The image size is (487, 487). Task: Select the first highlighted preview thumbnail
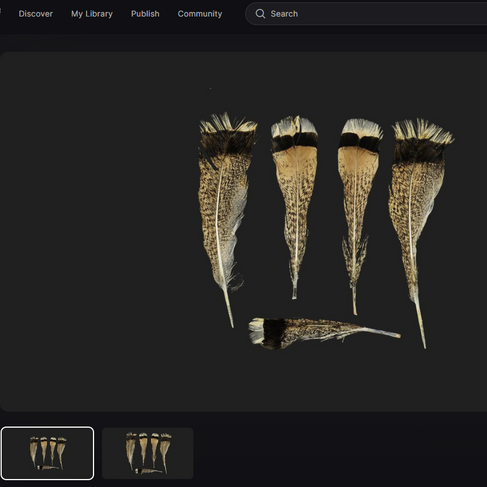tap(48, 453)
